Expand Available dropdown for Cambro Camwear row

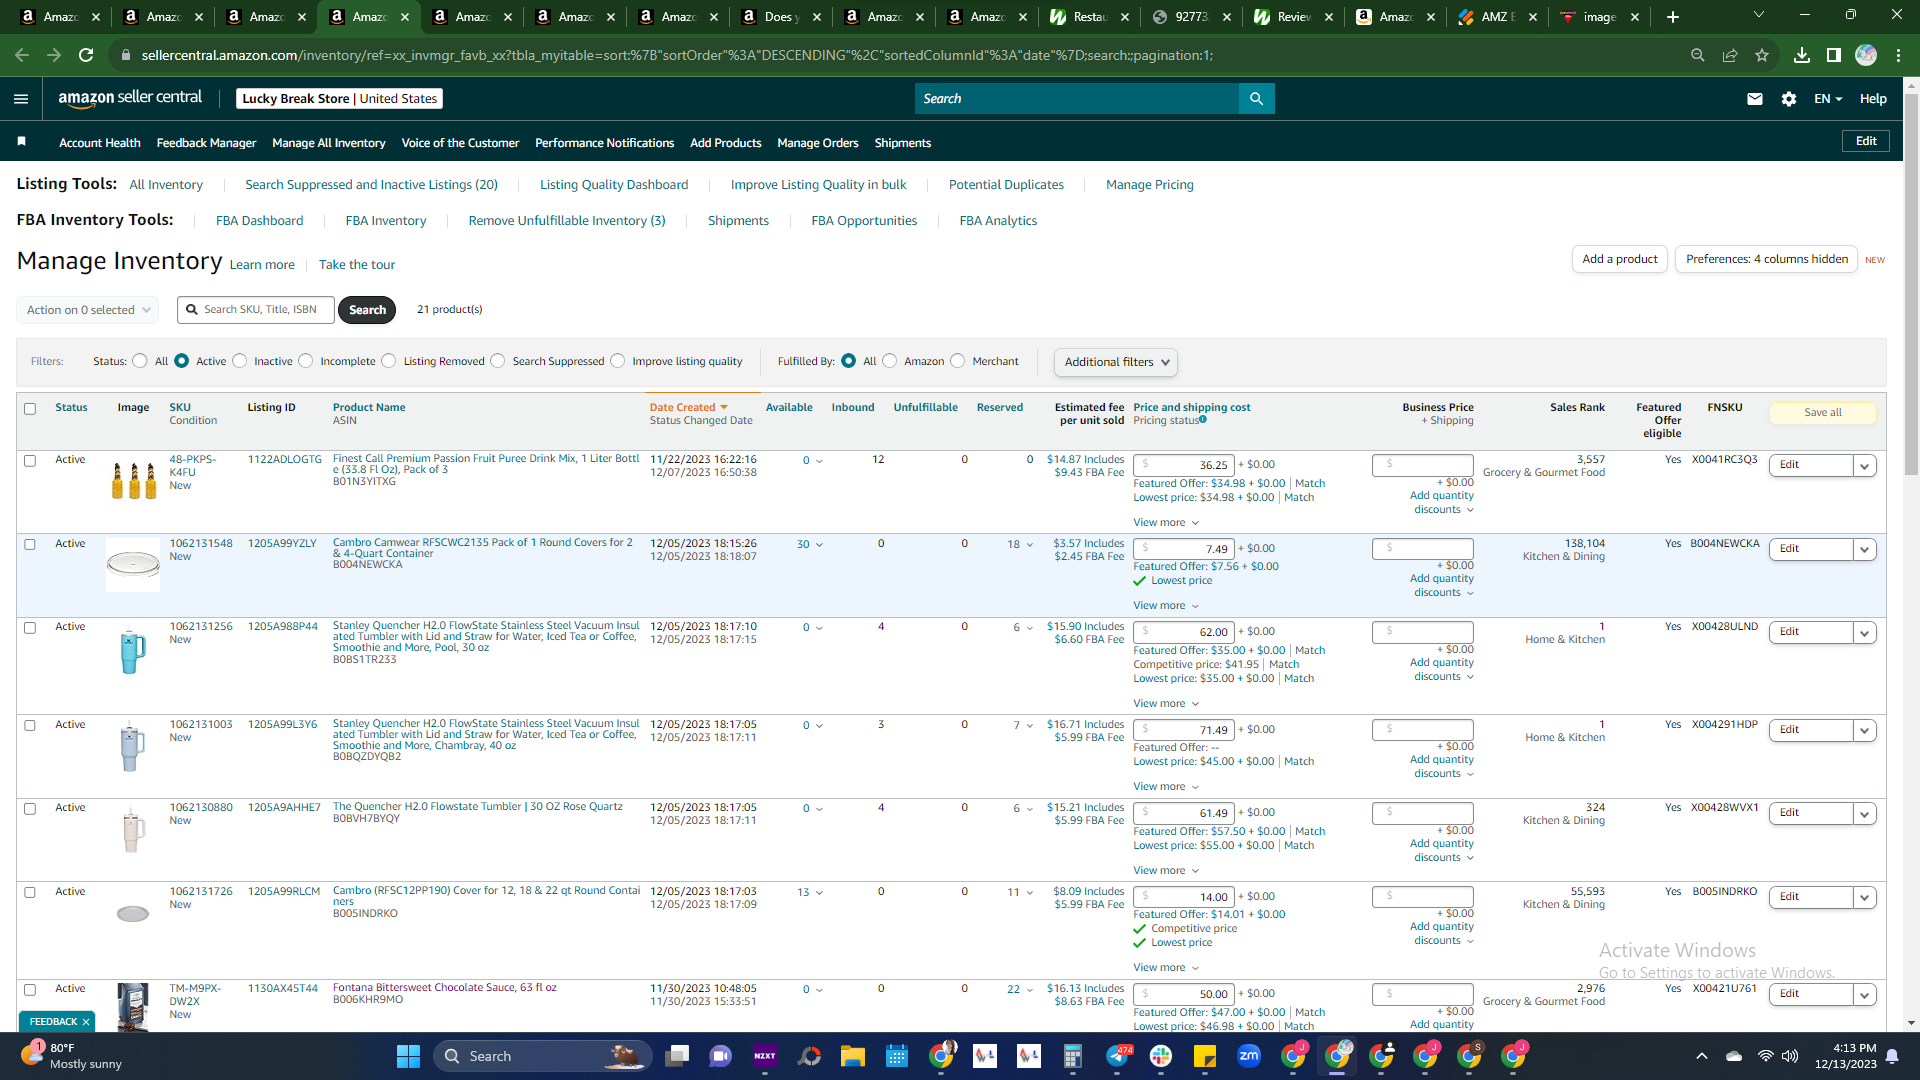(810, 545)
